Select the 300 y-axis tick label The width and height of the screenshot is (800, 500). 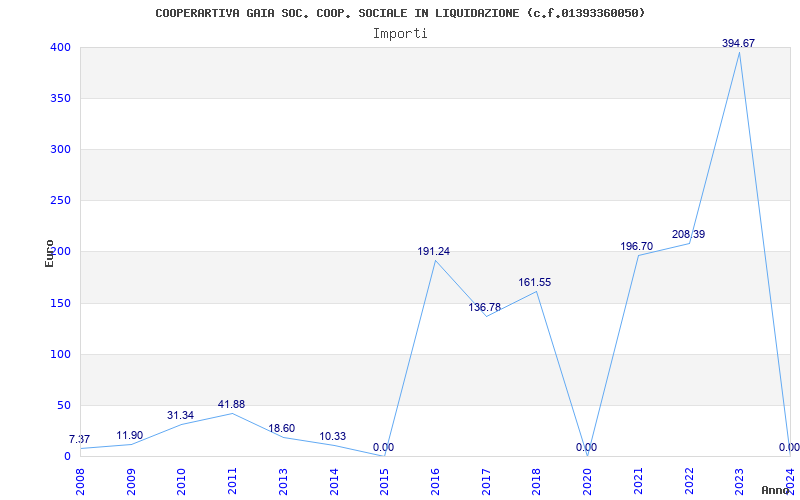click(60, 149)
